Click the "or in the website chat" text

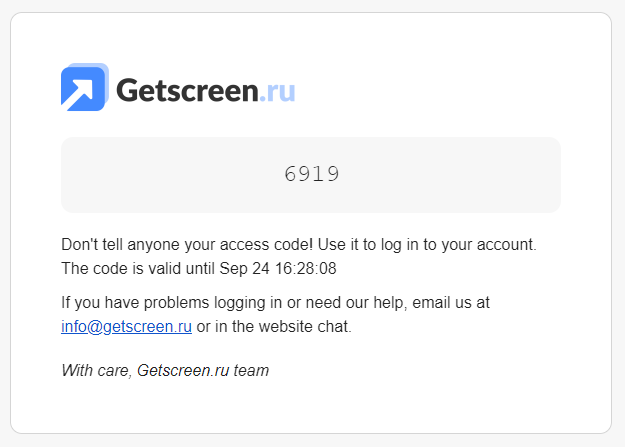(274, 326)
